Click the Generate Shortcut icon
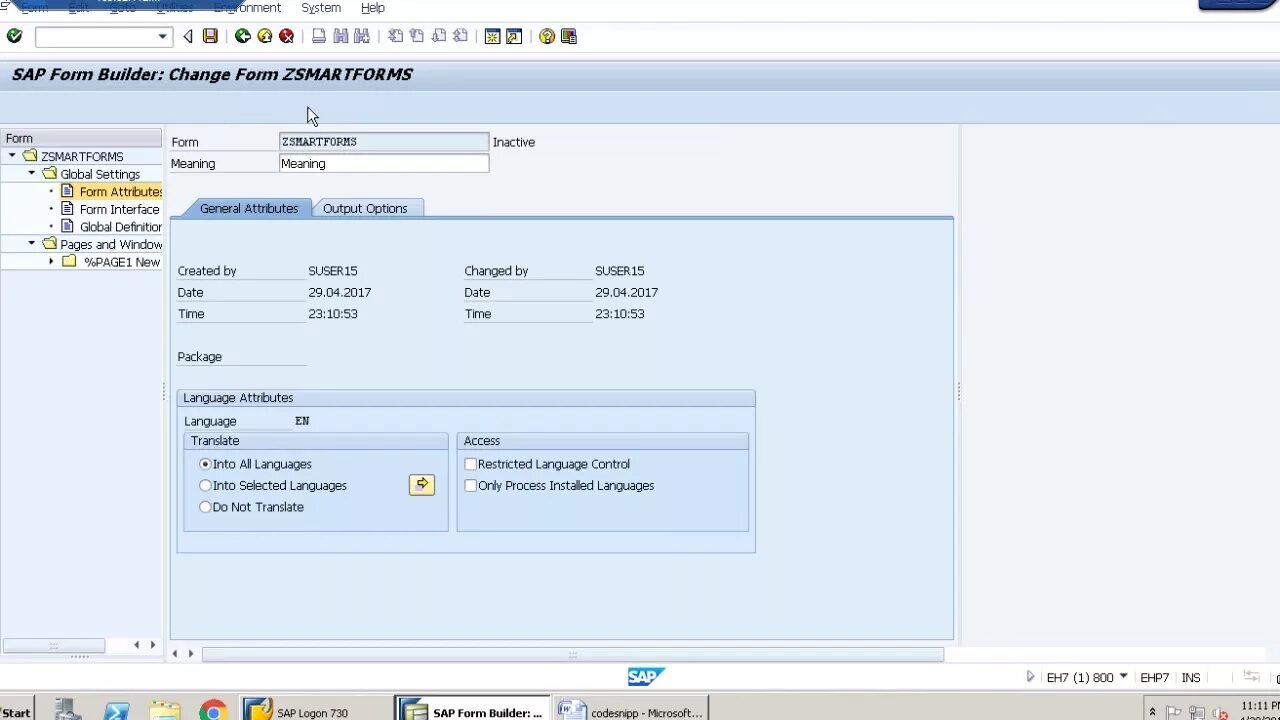 pyautogui.click(x=514, y=36)
